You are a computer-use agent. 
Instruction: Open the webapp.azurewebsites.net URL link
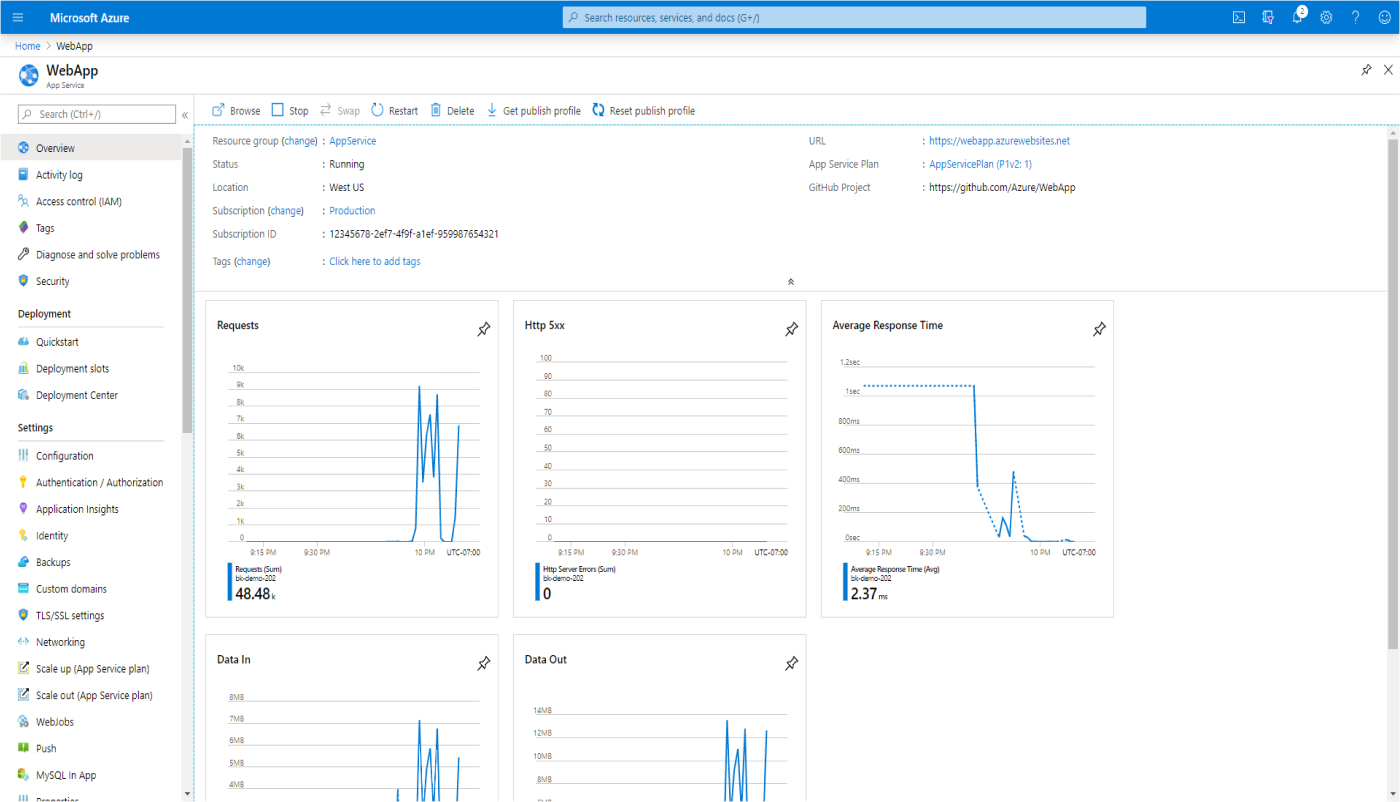(x=999, y=141)
